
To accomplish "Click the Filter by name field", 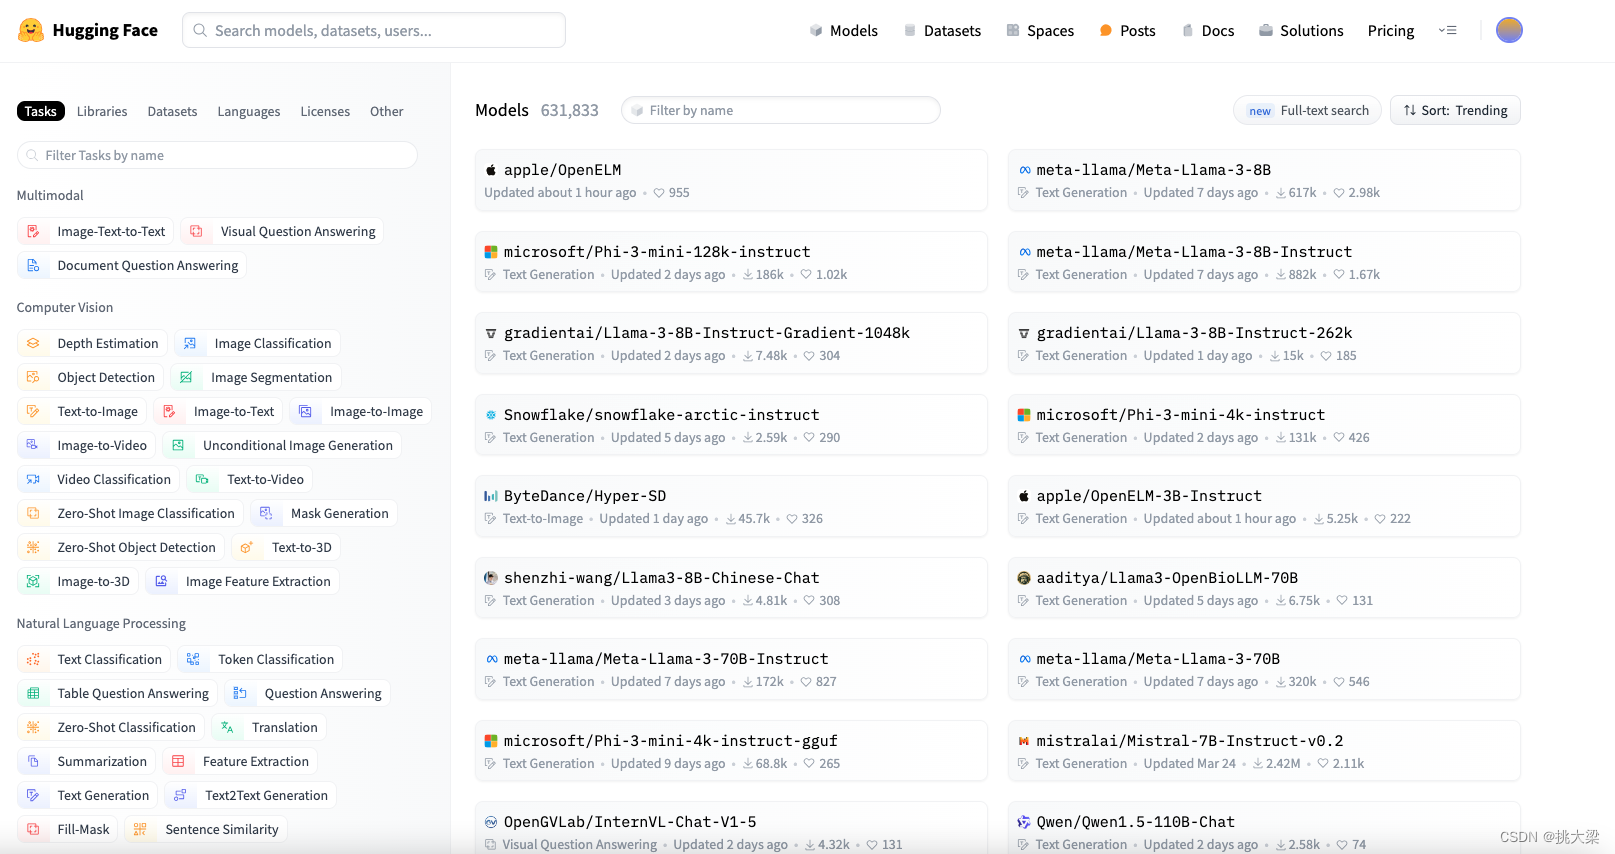I will [781, 110].
